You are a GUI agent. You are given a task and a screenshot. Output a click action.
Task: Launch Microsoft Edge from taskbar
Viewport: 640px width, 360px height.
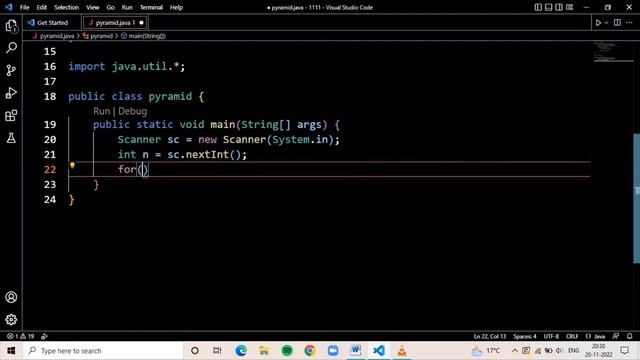click(240, 351)
